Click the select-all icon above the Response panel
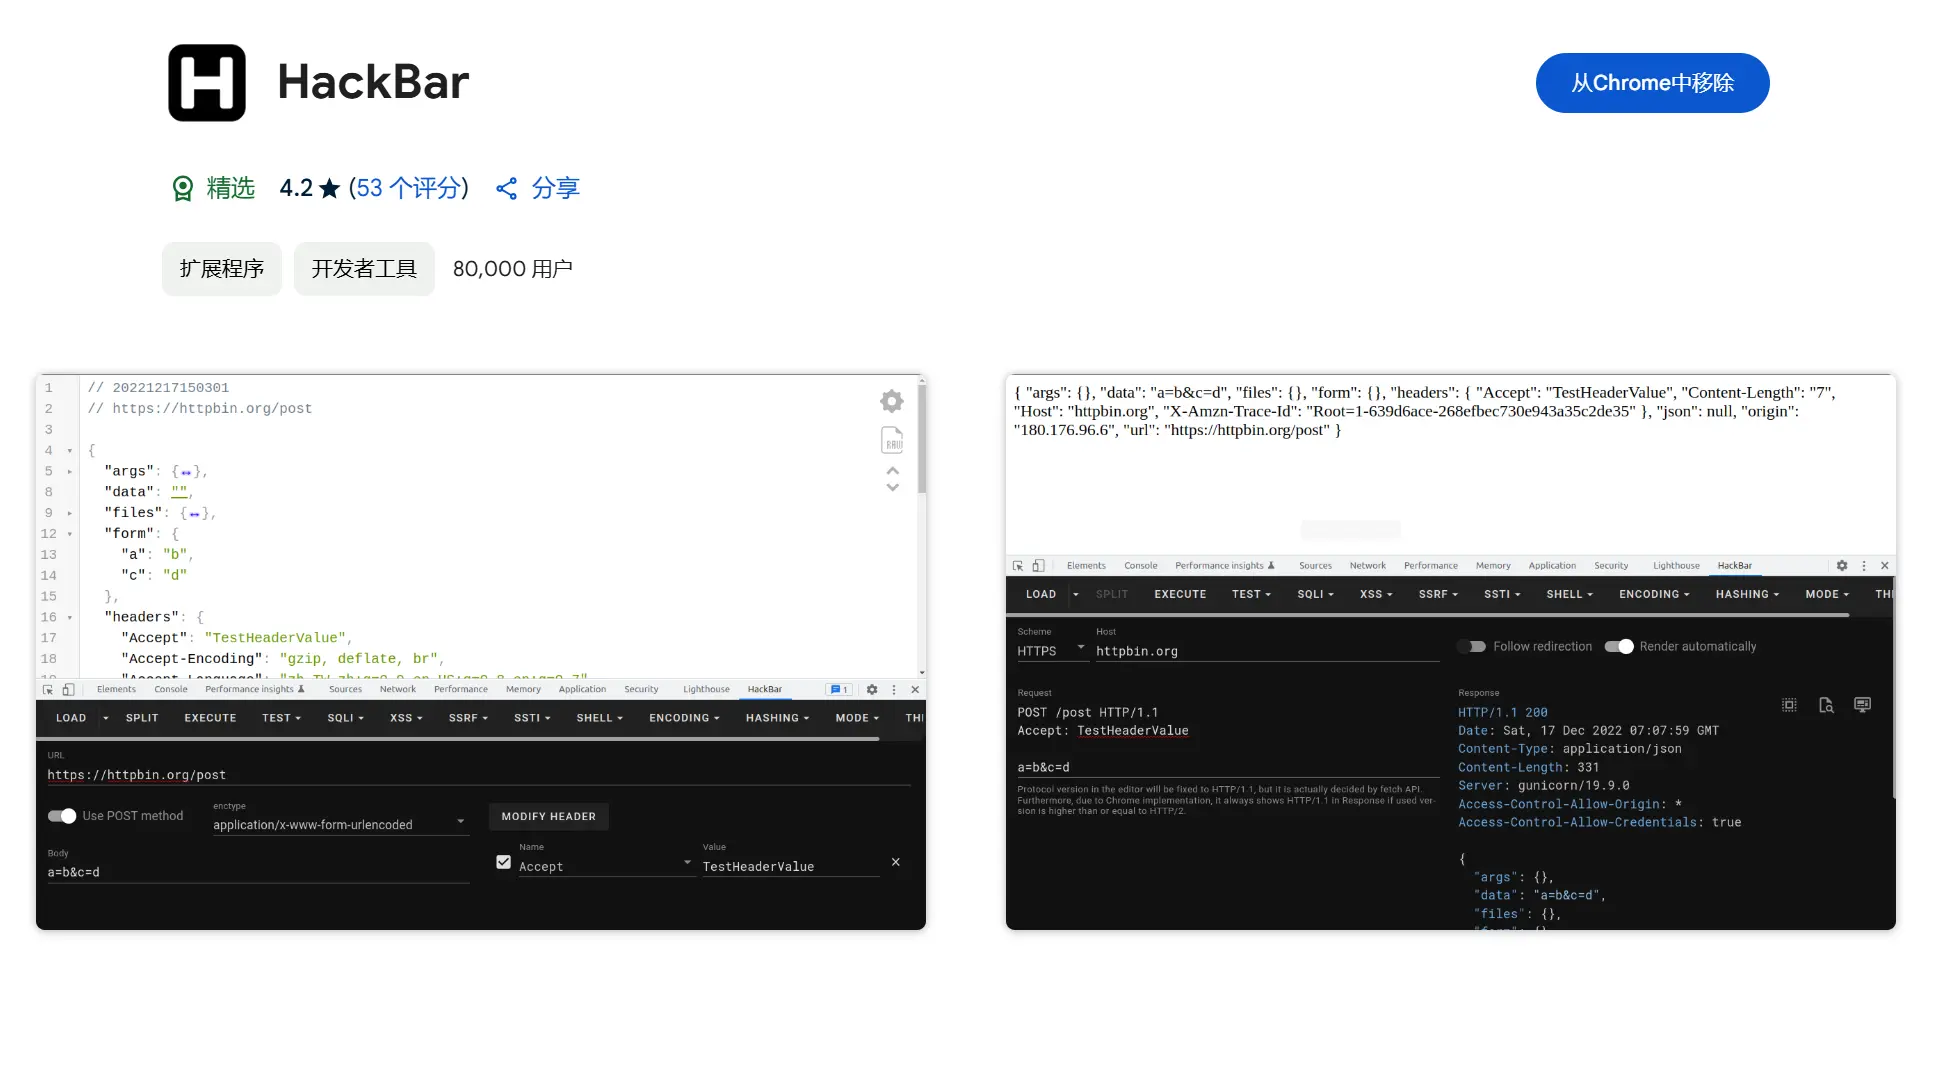 [1789, 705]
